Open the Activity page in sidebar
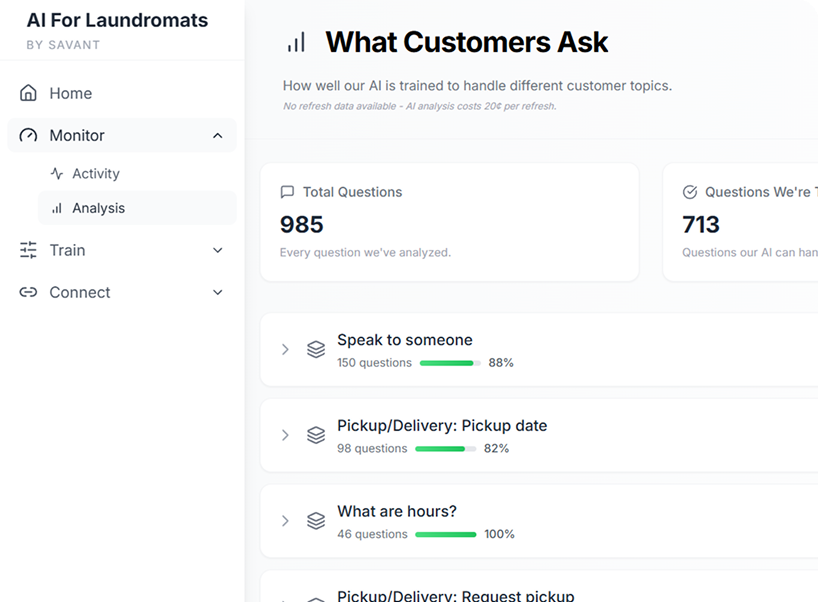This screenshot has height=602, width=818. (x=95, y=173)
